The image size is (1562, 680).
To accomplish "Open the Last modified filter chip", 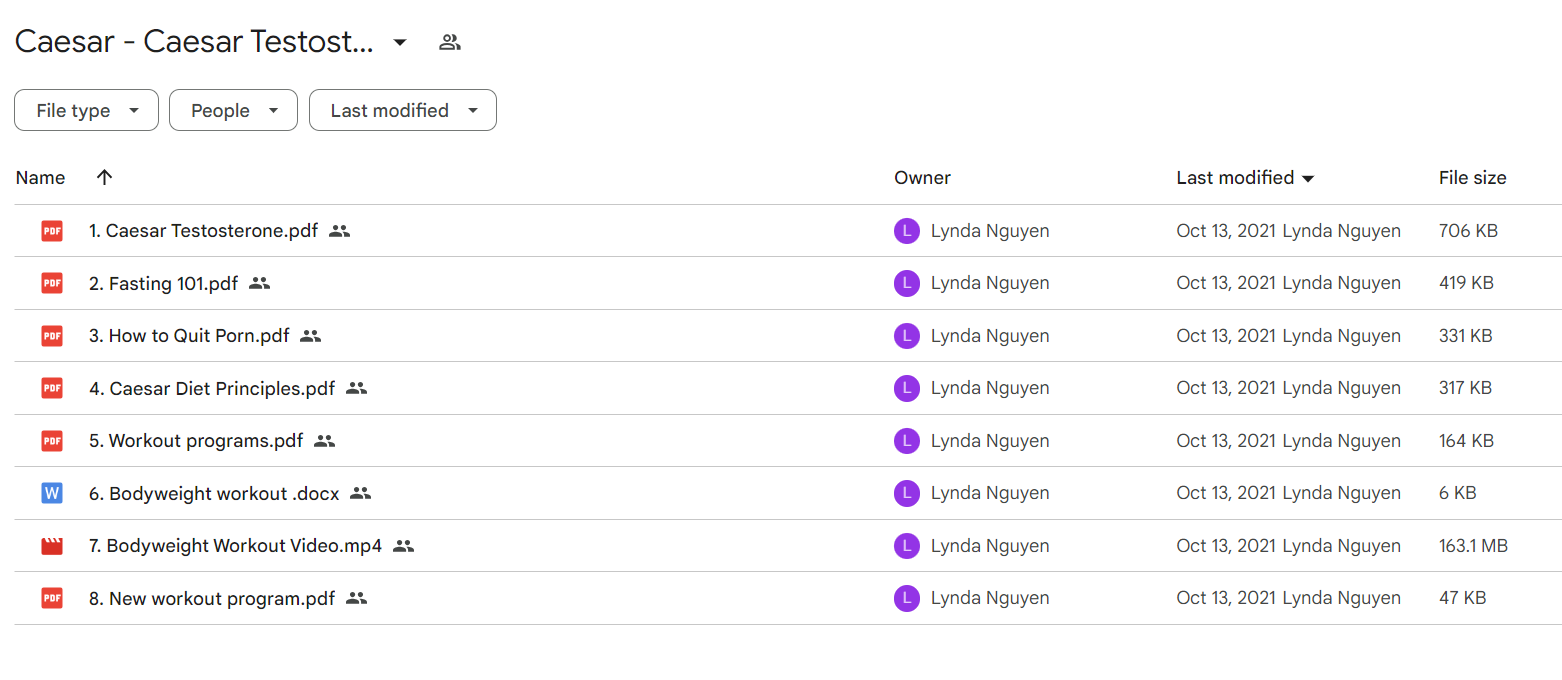I will (x=402, y=110).
